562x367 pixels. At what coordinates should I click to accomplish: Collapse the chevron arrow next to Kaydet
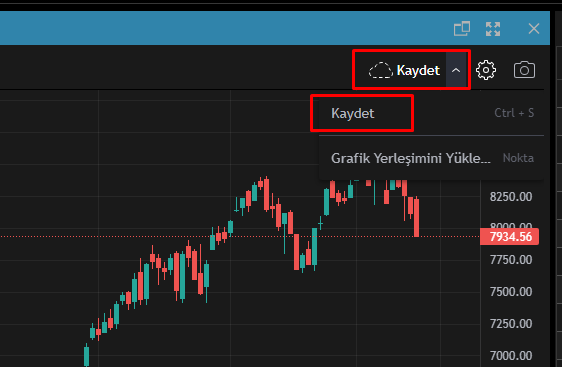tap(456, 70)
